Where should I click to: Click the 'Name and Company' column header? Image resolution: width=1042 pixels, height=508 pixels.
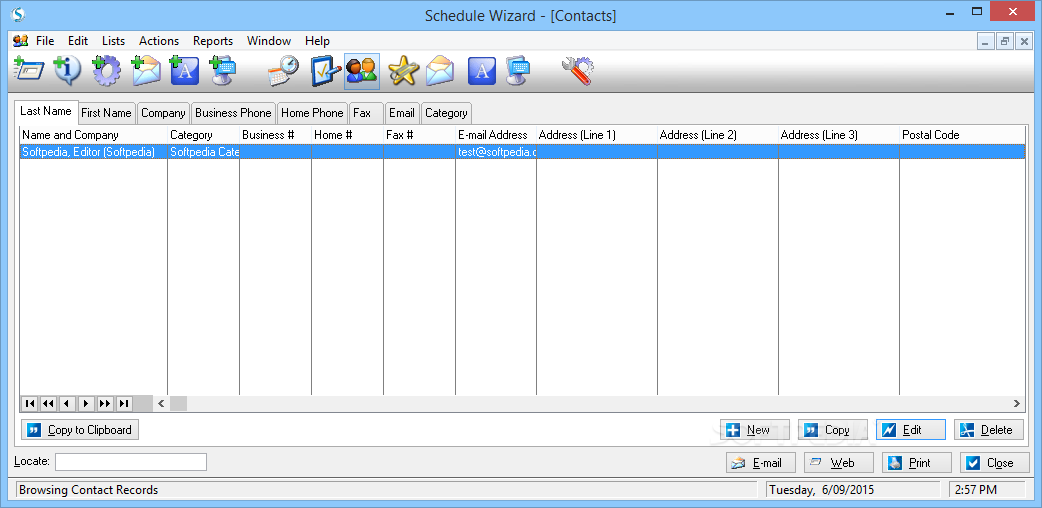[x=93, y=135]
